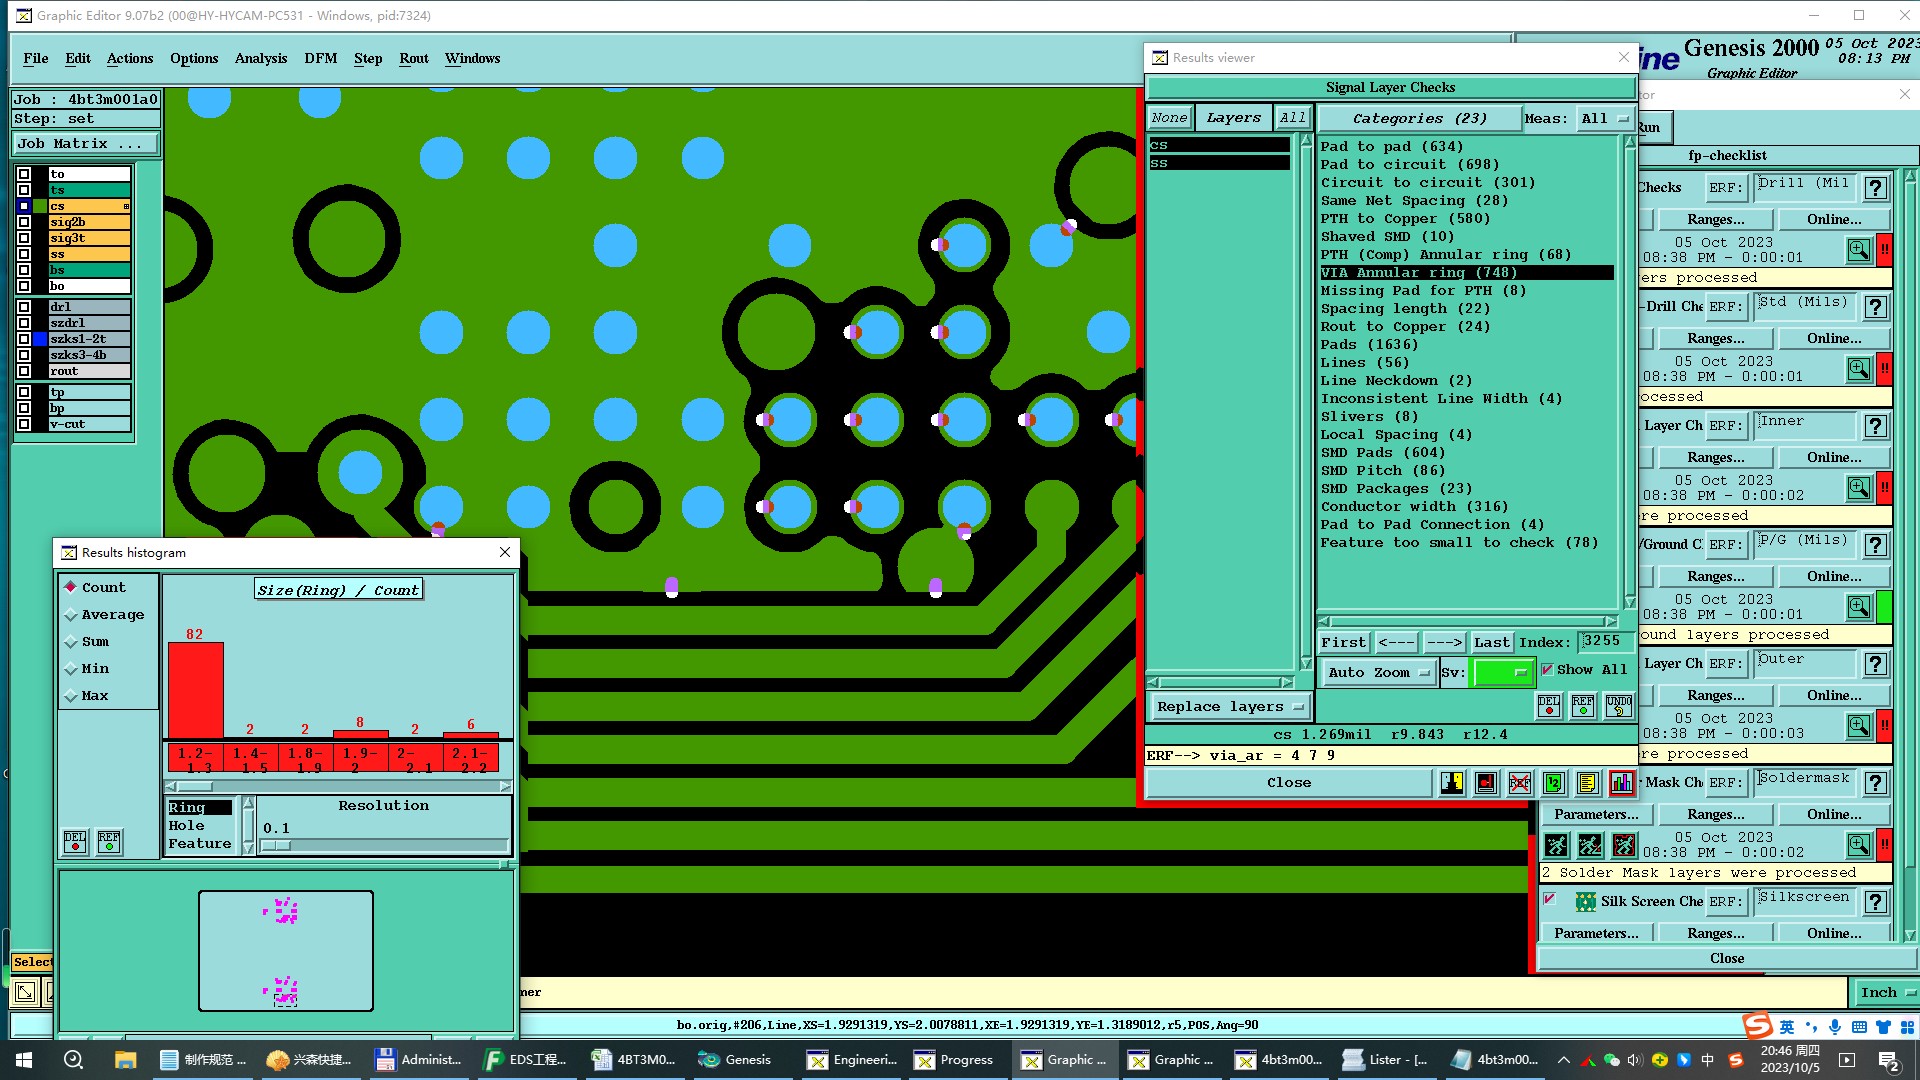
Task: Expand the Replace layers dropdown
Action: [1229, 707]
